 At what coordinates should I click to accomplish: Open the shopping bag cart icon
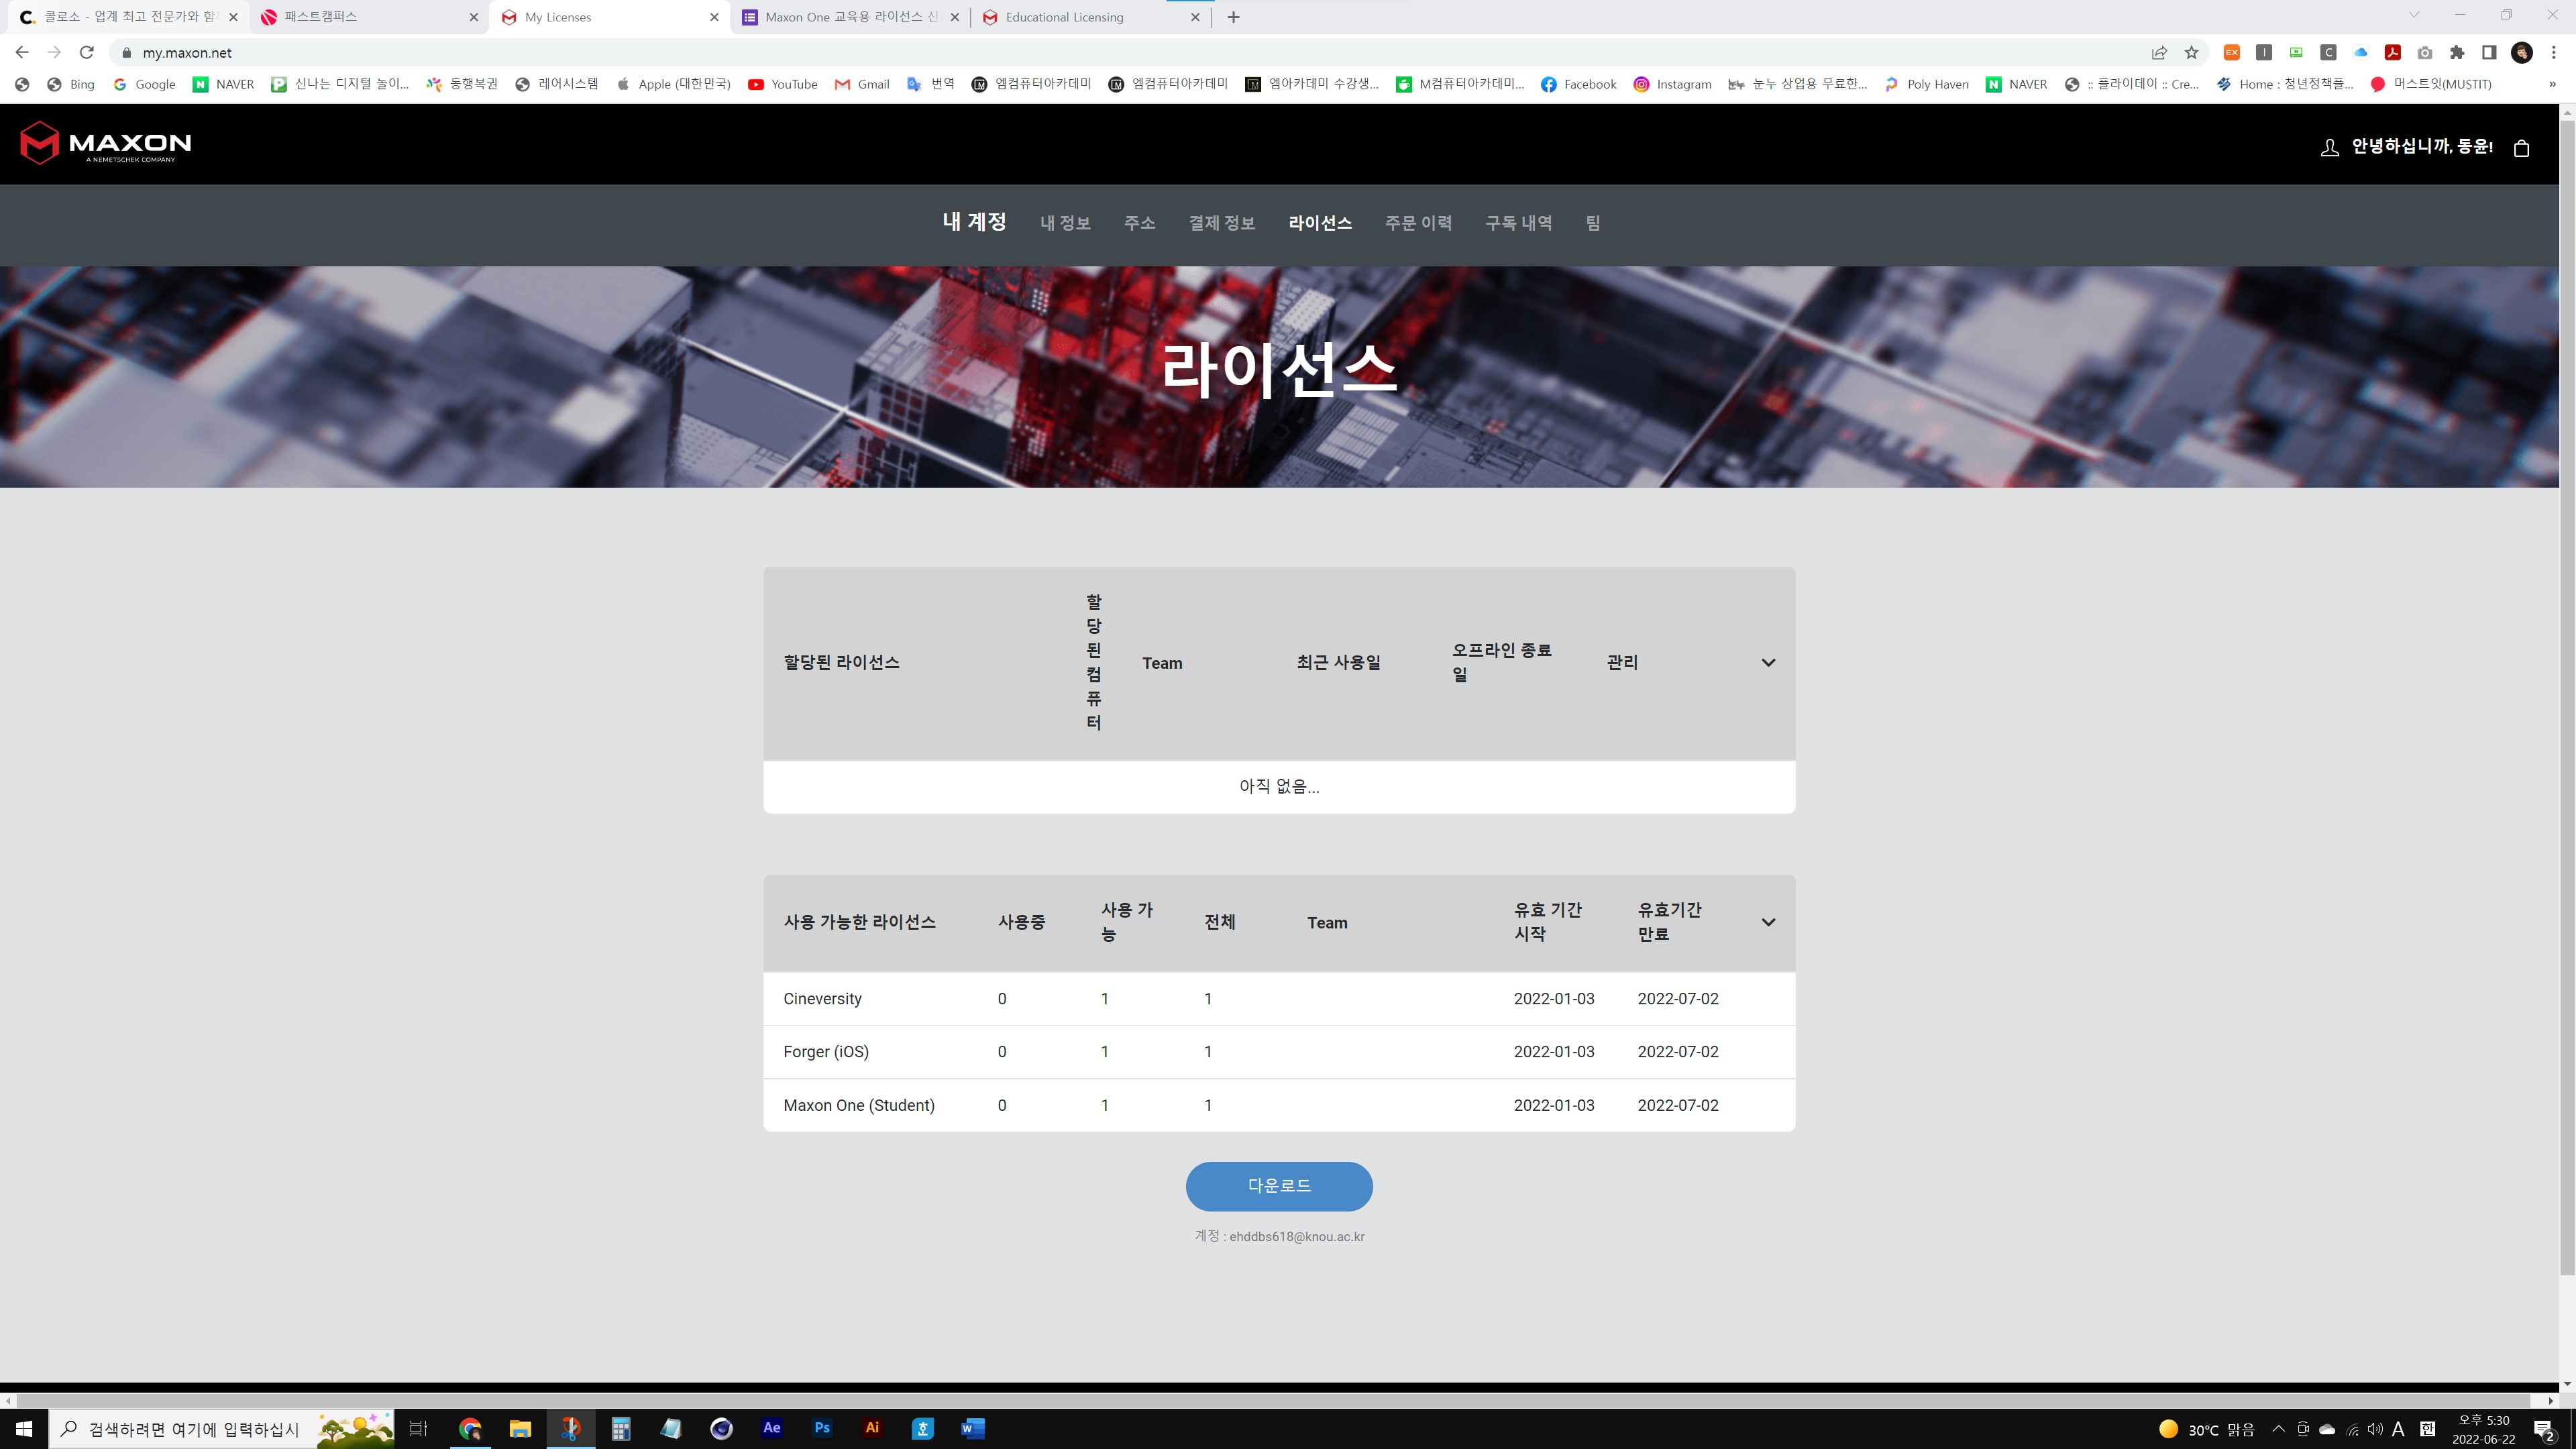(2521, 147)
